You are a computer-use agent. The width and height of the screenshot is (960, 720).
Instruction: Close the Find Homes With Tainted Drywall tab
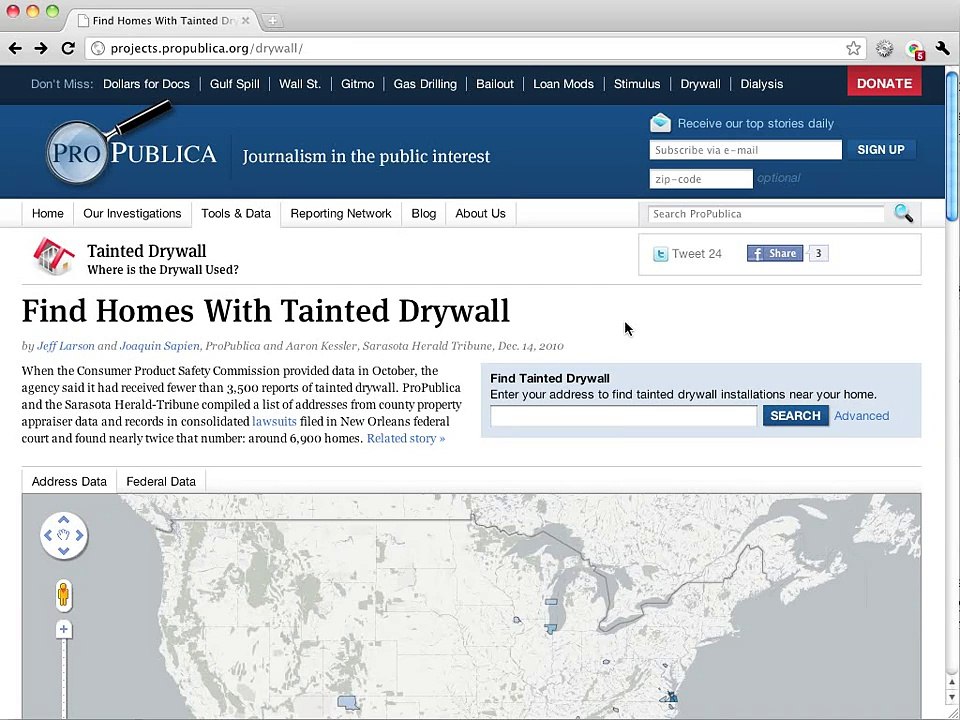pos(246,20)
